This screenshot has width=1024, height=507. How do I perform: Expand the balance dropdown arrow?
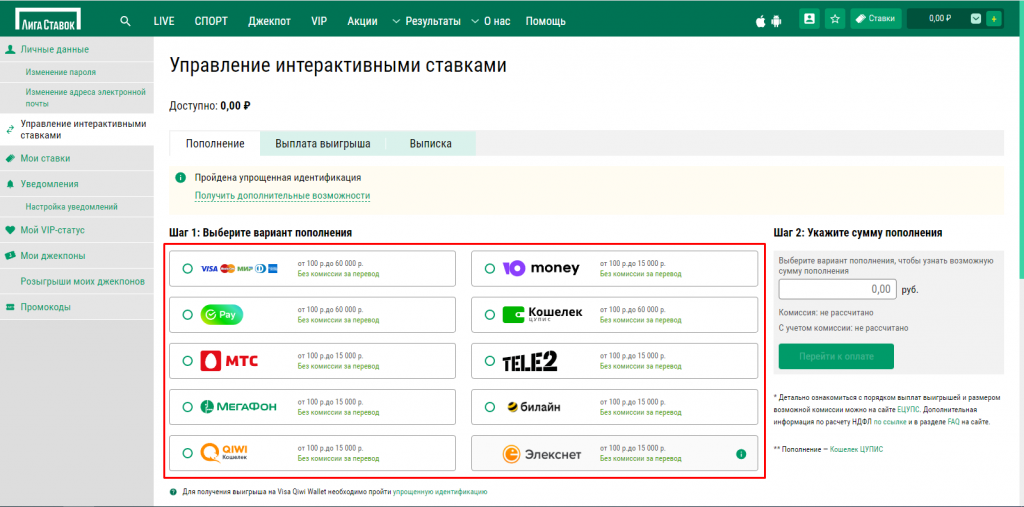[x=975, y=18]
